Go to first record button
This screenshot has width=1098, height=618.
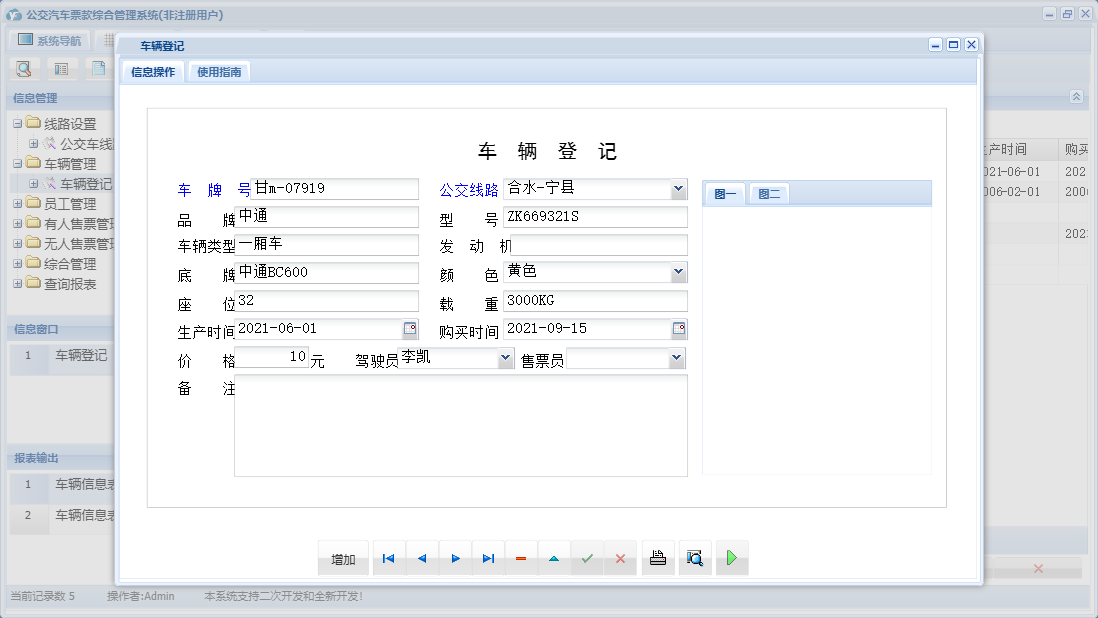pos(389,558)
